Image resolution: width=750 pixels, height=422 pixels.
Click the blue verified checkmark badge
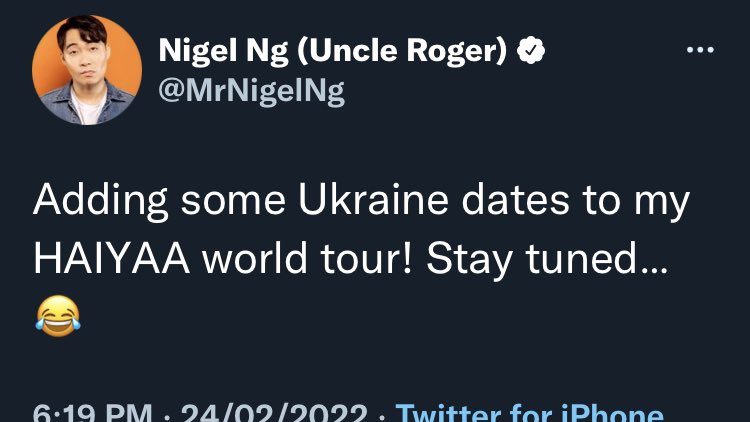(531, 52)
